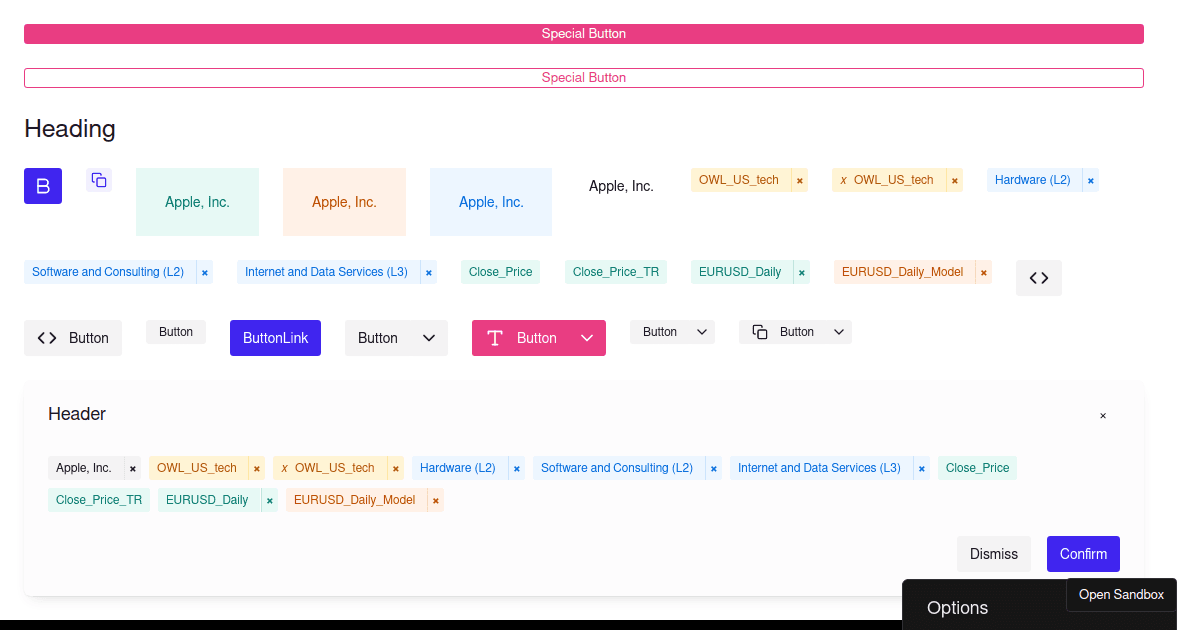Open the pink Button's chevron dropdown

click(587, 338)
